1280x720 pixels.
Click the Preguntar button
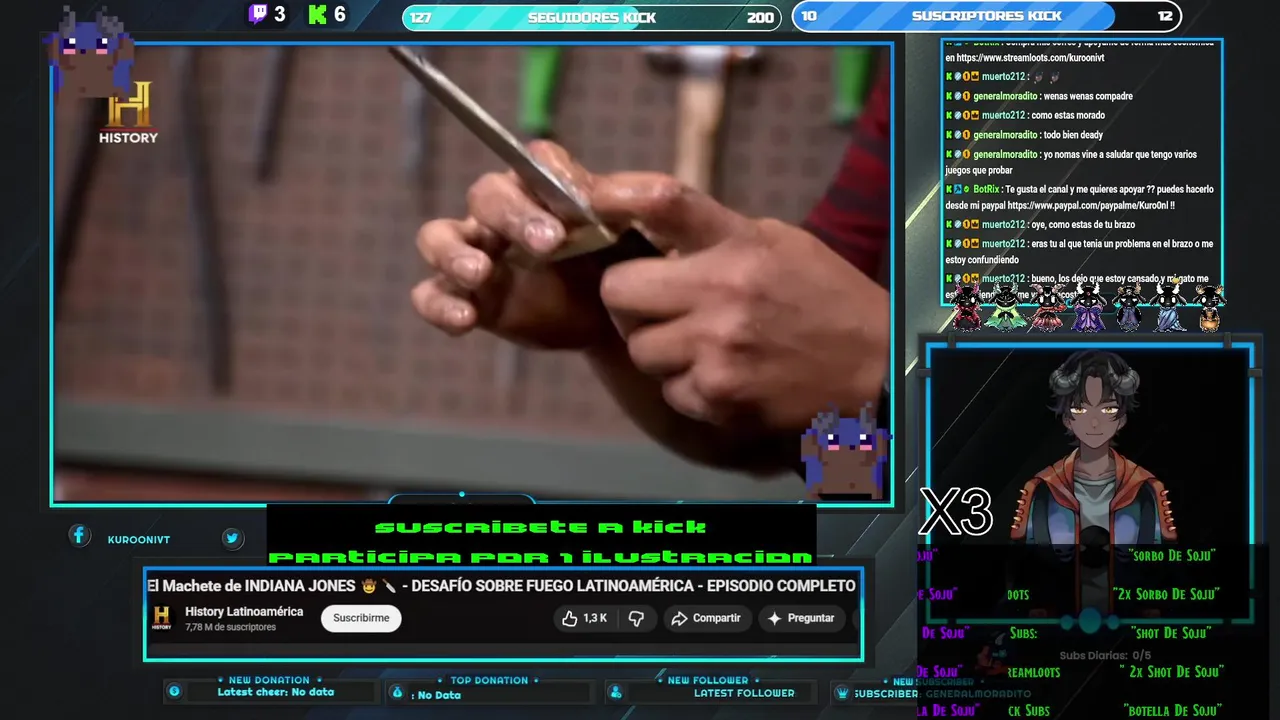(x=801, y=618)
